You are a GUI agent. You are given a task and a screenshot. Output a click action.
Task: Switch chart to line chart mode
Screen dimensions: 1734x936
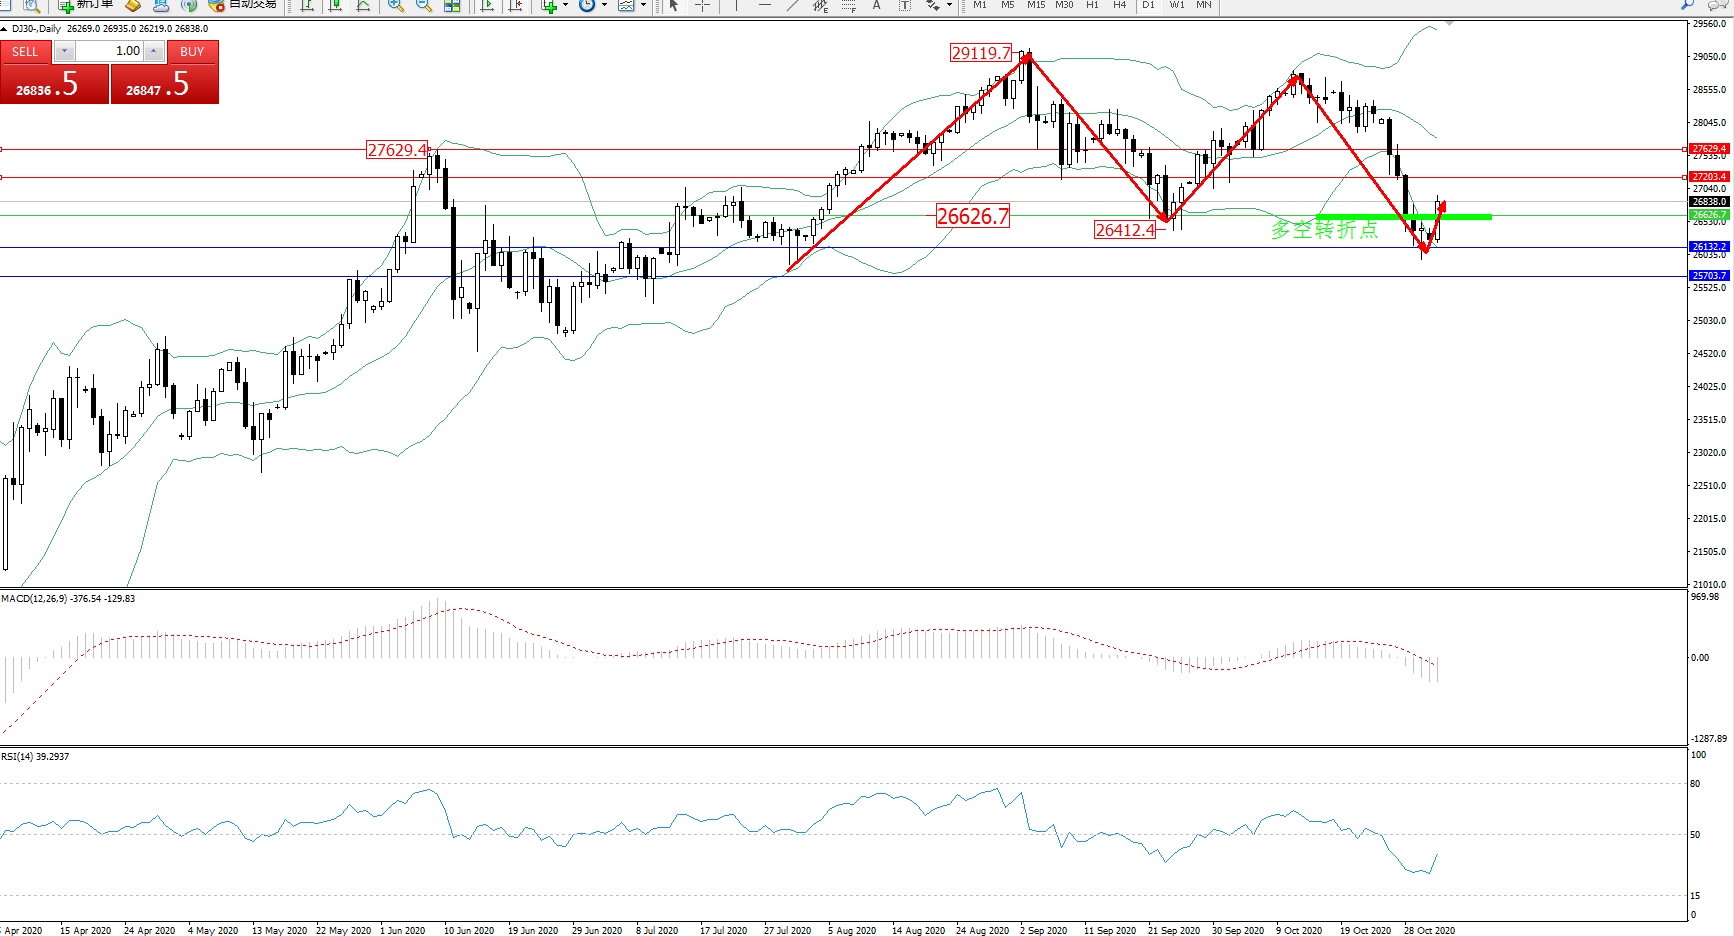[x=363, y=5]
